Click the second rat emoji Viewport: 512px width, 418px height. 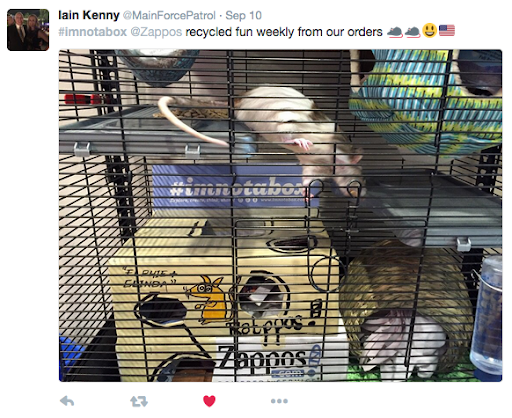point(412,32)
